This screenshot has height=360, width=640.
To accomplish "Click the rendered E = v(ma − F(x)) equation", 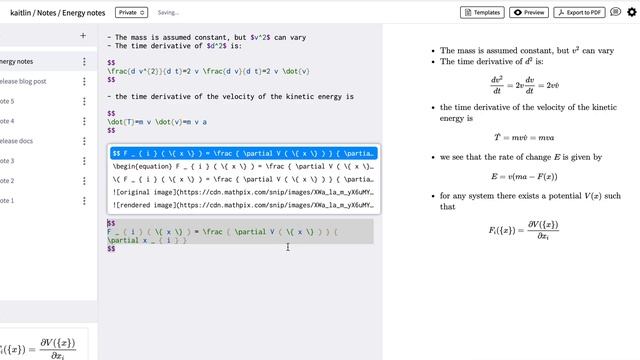I will pos(524,177).
